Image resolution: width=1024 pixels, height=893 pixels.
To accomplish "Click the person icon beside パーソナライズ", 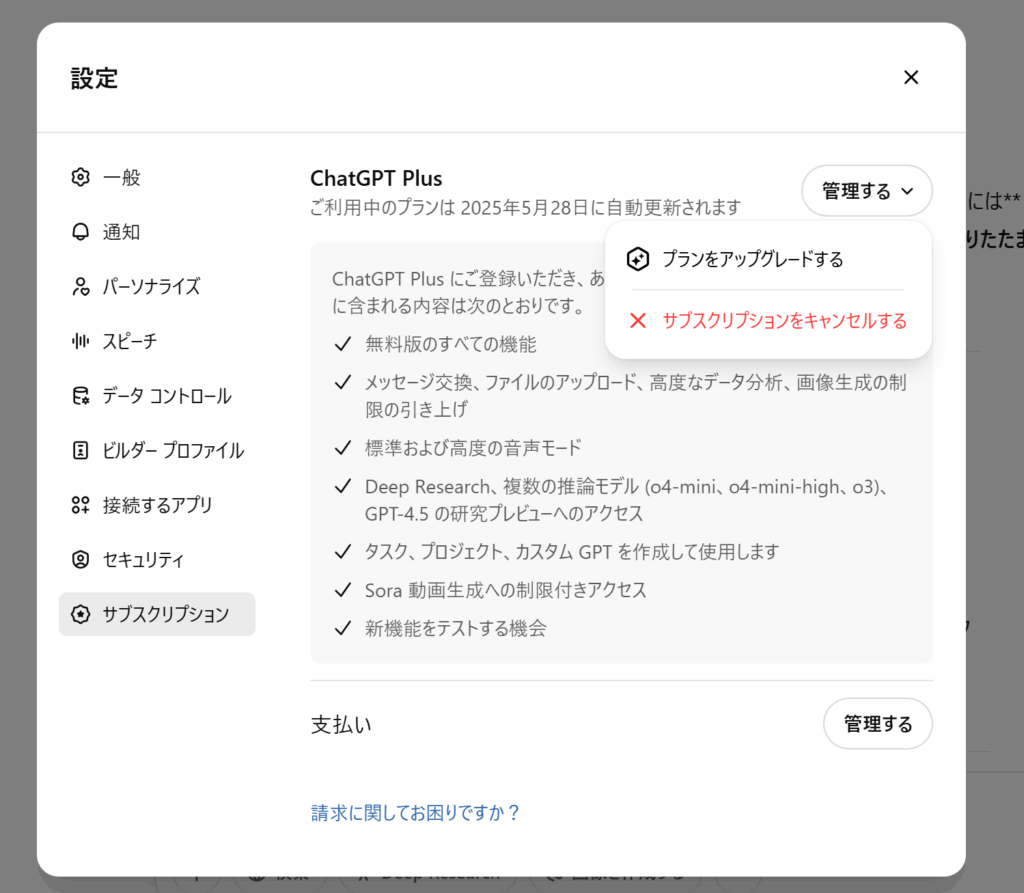I will coord(80,286).
